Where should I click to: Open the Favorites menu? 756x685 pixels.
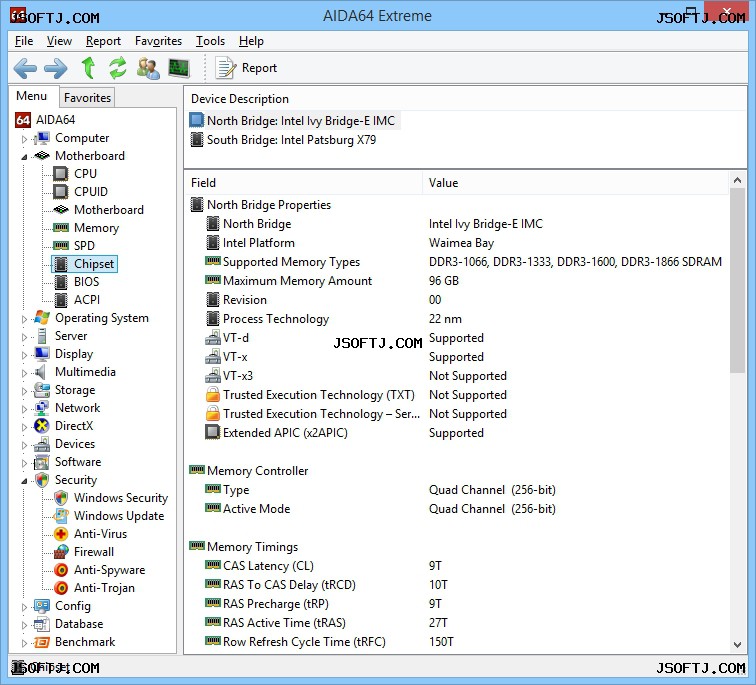pyautogui.click(x=158, y=41)
